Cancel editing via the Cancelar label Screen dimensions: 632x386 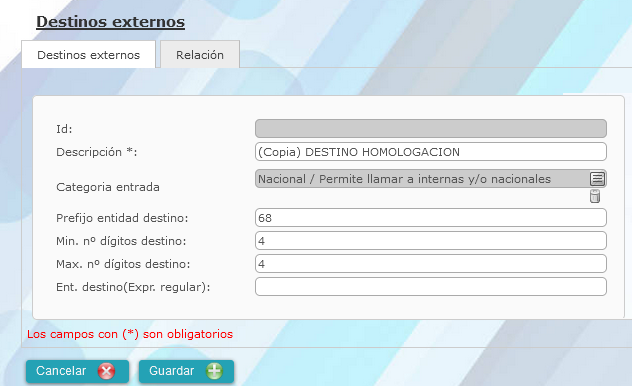61,371
